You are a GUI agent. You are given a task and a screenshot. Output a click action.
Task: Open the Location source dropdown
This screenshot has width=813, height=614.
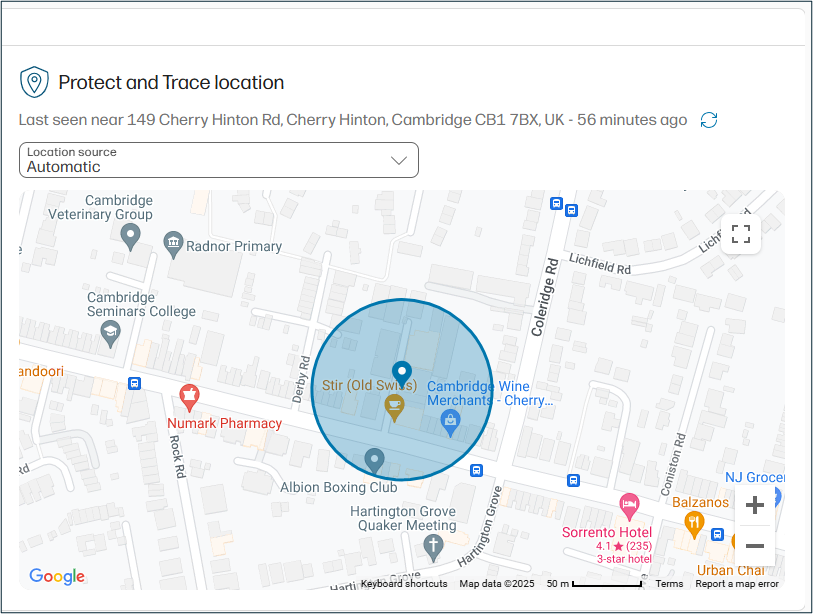218,159
